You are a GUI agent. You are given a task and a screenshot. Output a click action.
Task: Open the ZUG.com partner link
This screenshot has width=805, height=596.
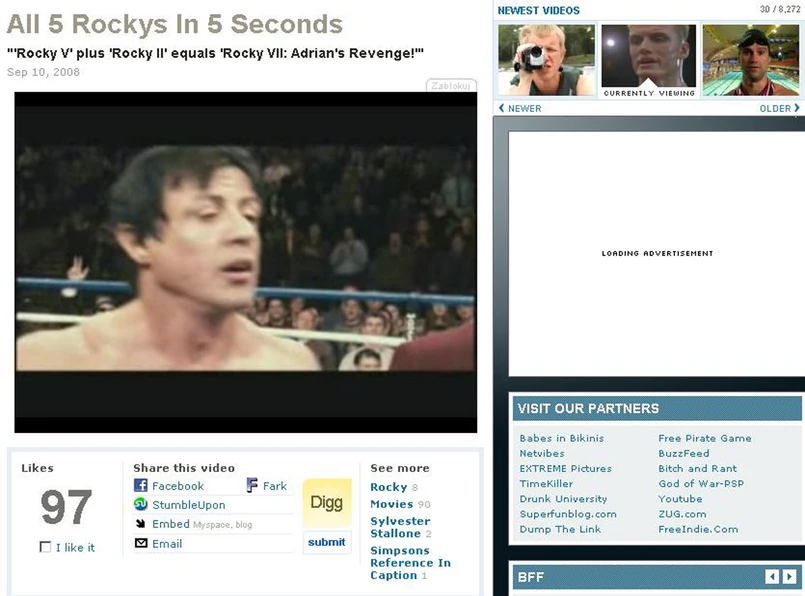[x=682, y=514]
